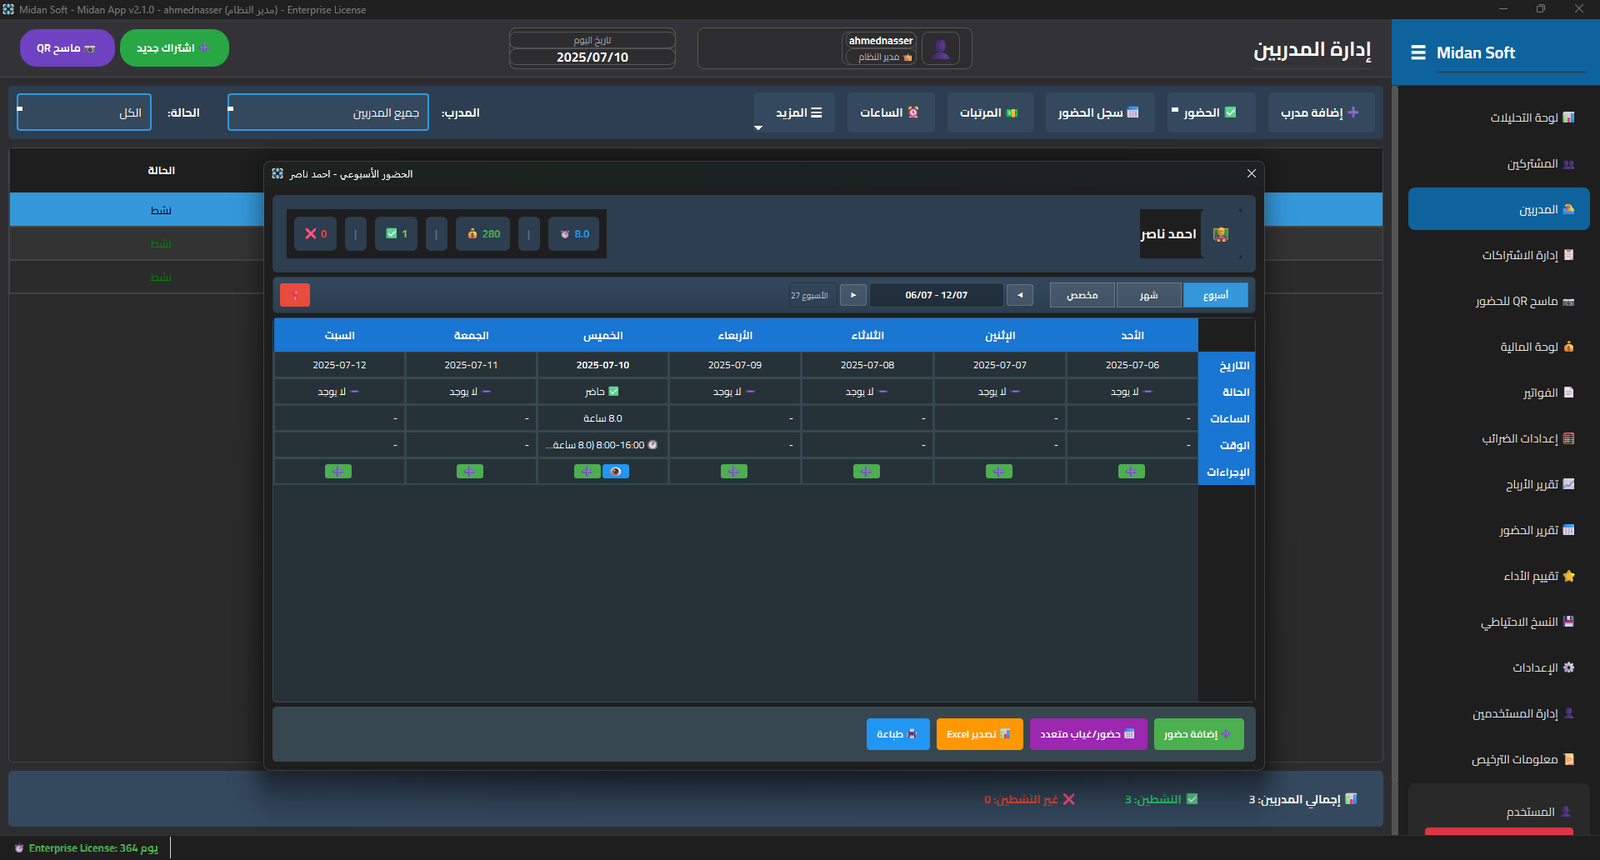Add attendance for Saturday 2025-07-12 with plus icon
1600x860 pixels.
(x=338, y=472)
